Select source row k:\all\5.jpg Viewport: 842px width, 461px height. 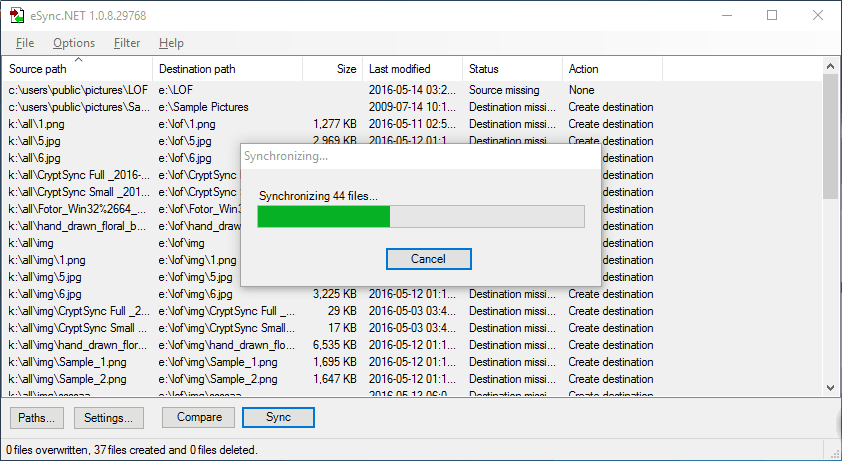click(34, 141)
